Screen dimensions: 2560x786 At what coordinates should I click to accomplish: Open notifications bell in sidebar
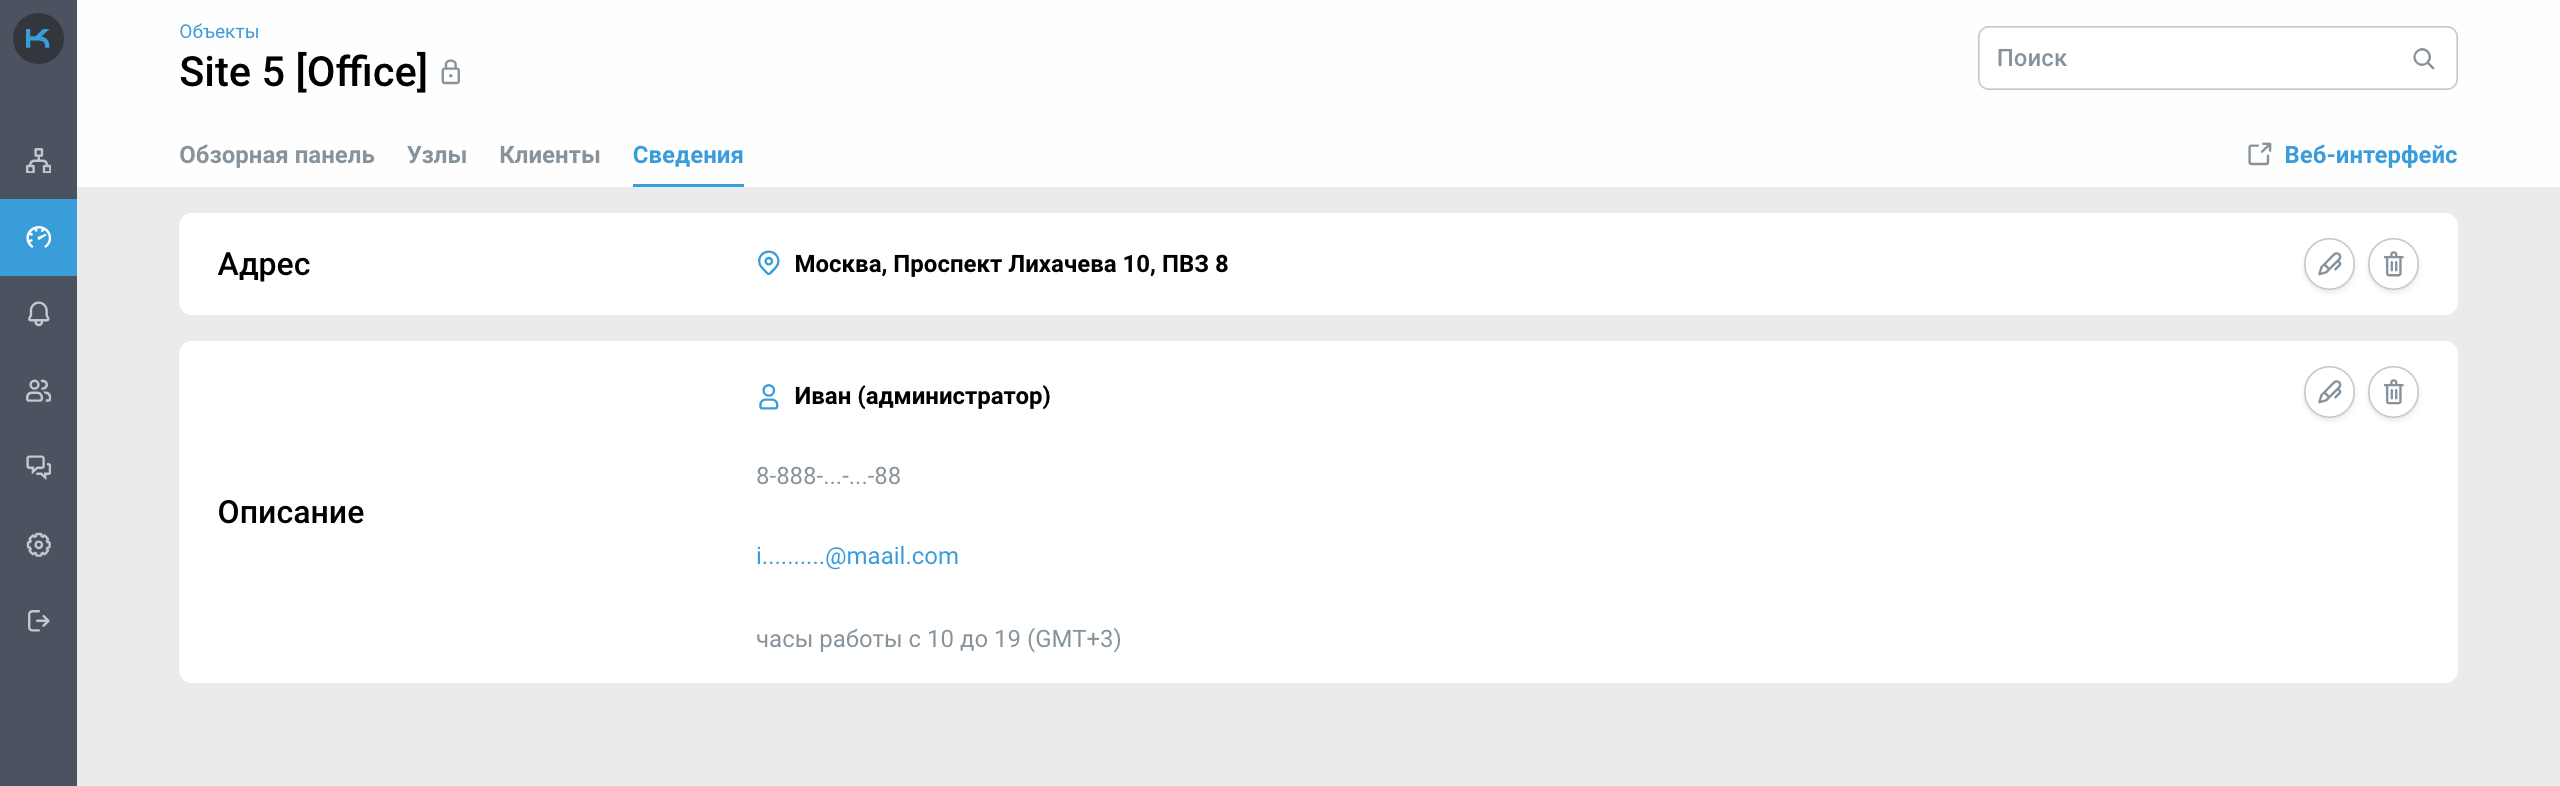(x=38, y=314)
